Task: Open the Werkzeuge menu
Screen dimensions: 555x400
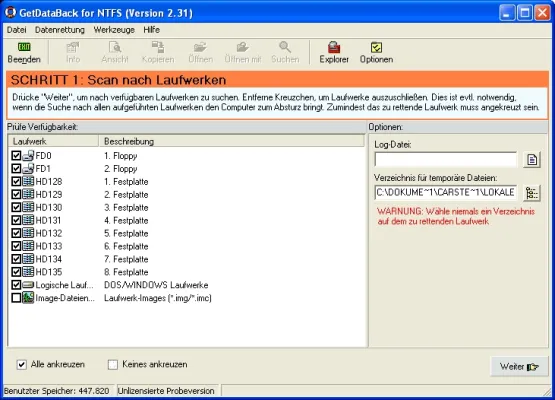Action: (114, 30)
